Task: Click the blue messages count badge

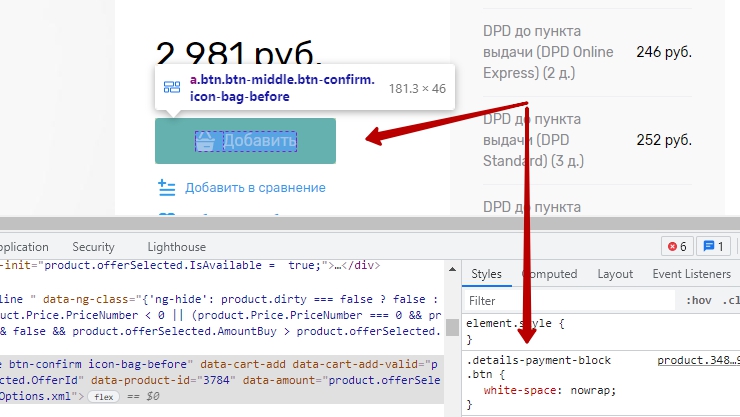Action: [x=714, y=246]
